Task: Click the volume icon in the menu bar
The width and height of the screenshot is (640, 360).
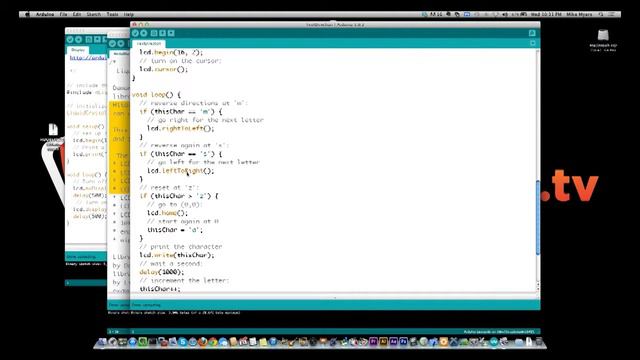Action: click(x=505, y=14)
